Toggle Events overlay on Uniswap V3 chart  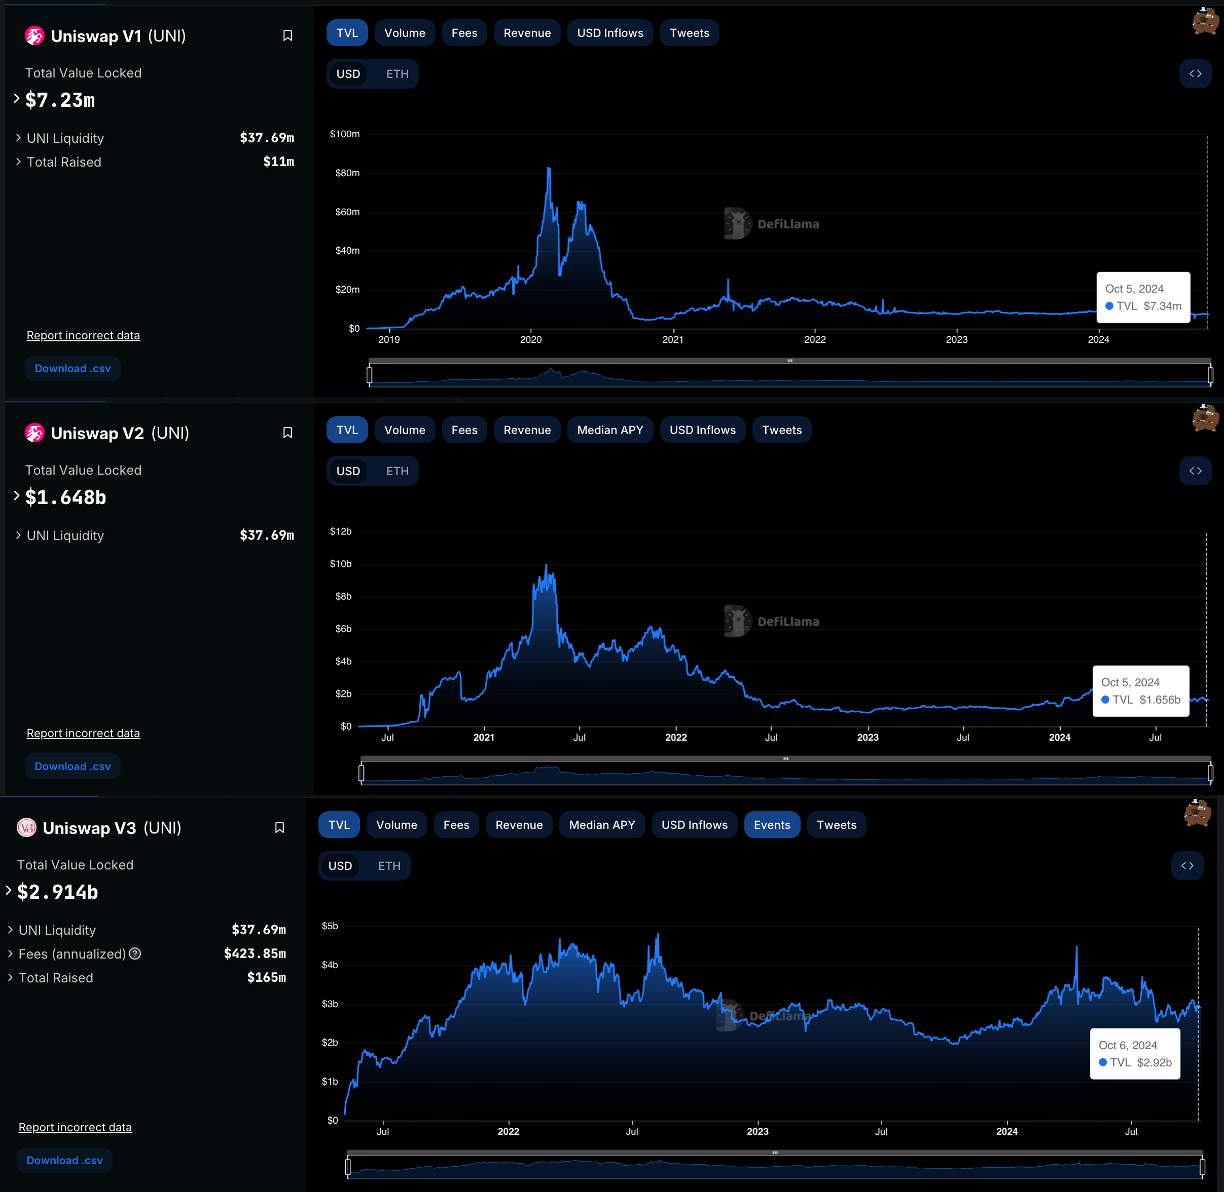tap(772, 825)
